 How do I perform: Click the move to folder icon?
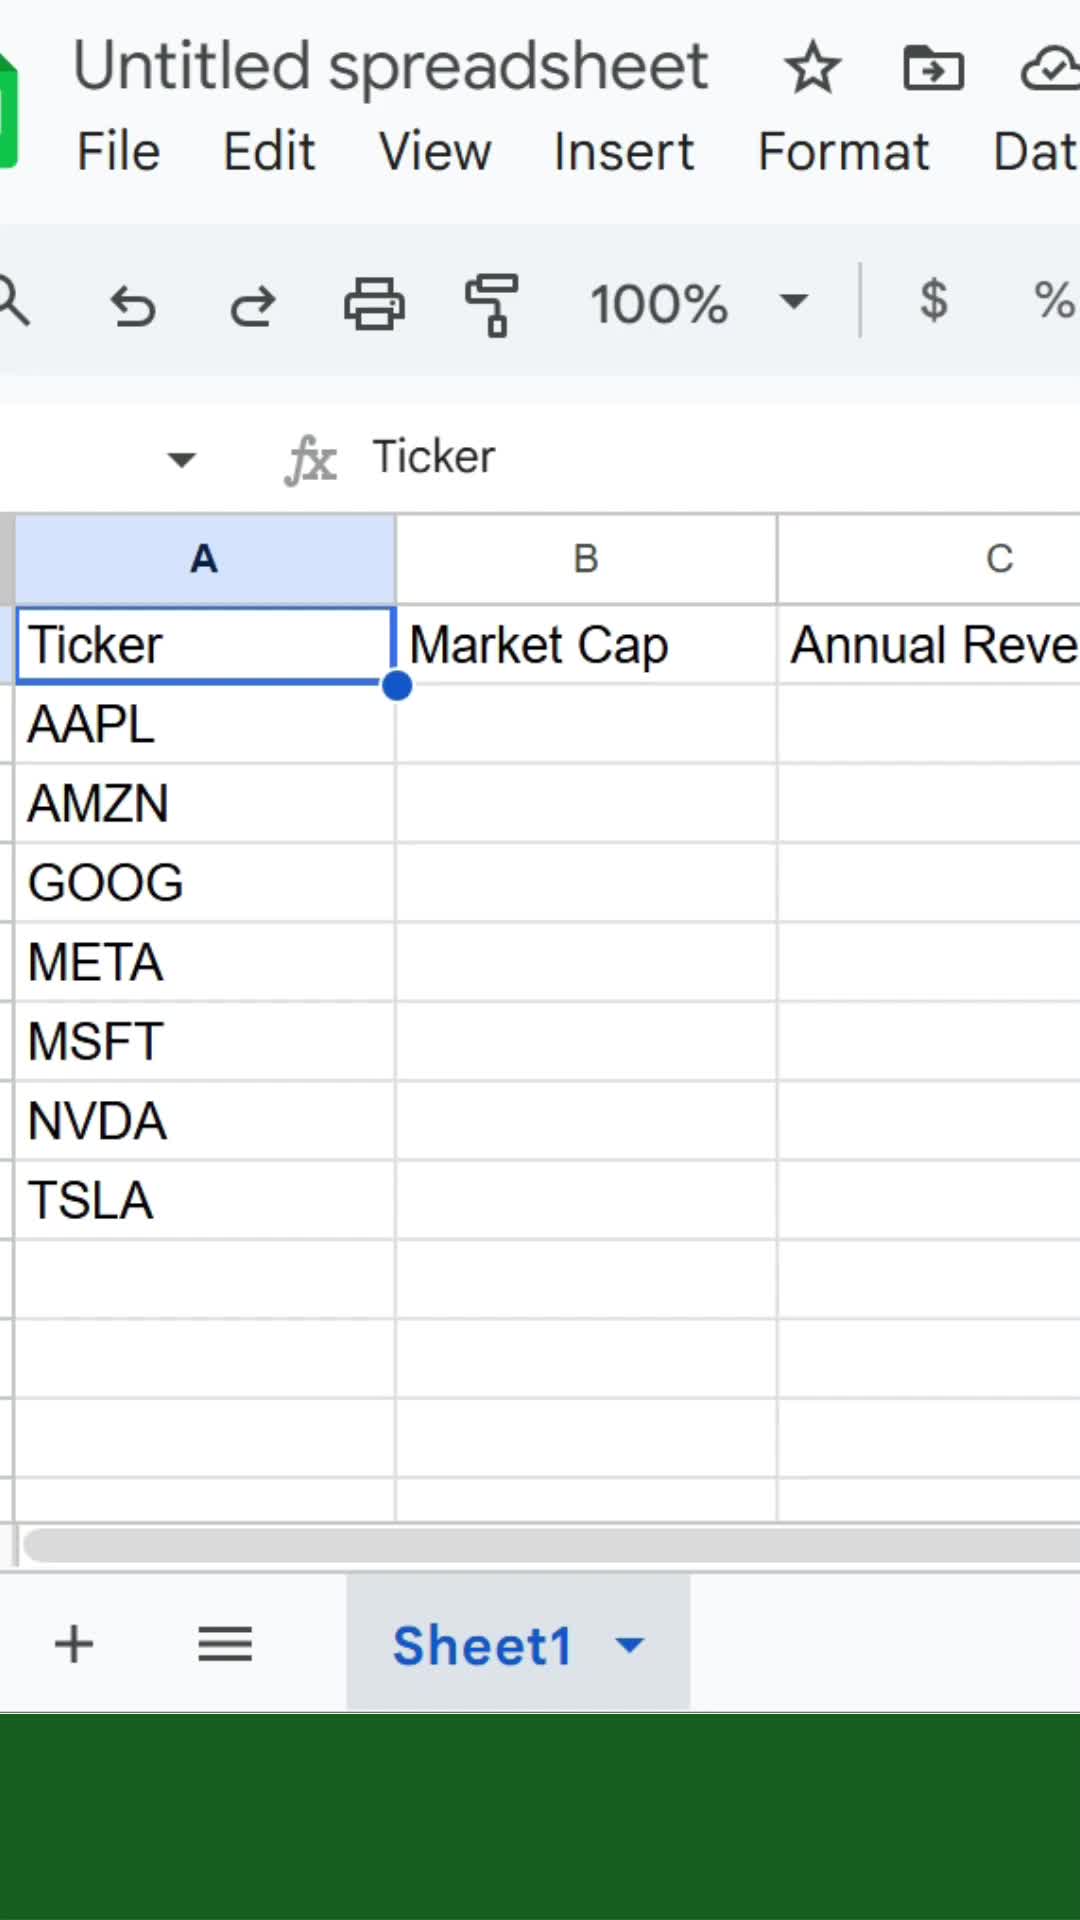coord(933,68)
